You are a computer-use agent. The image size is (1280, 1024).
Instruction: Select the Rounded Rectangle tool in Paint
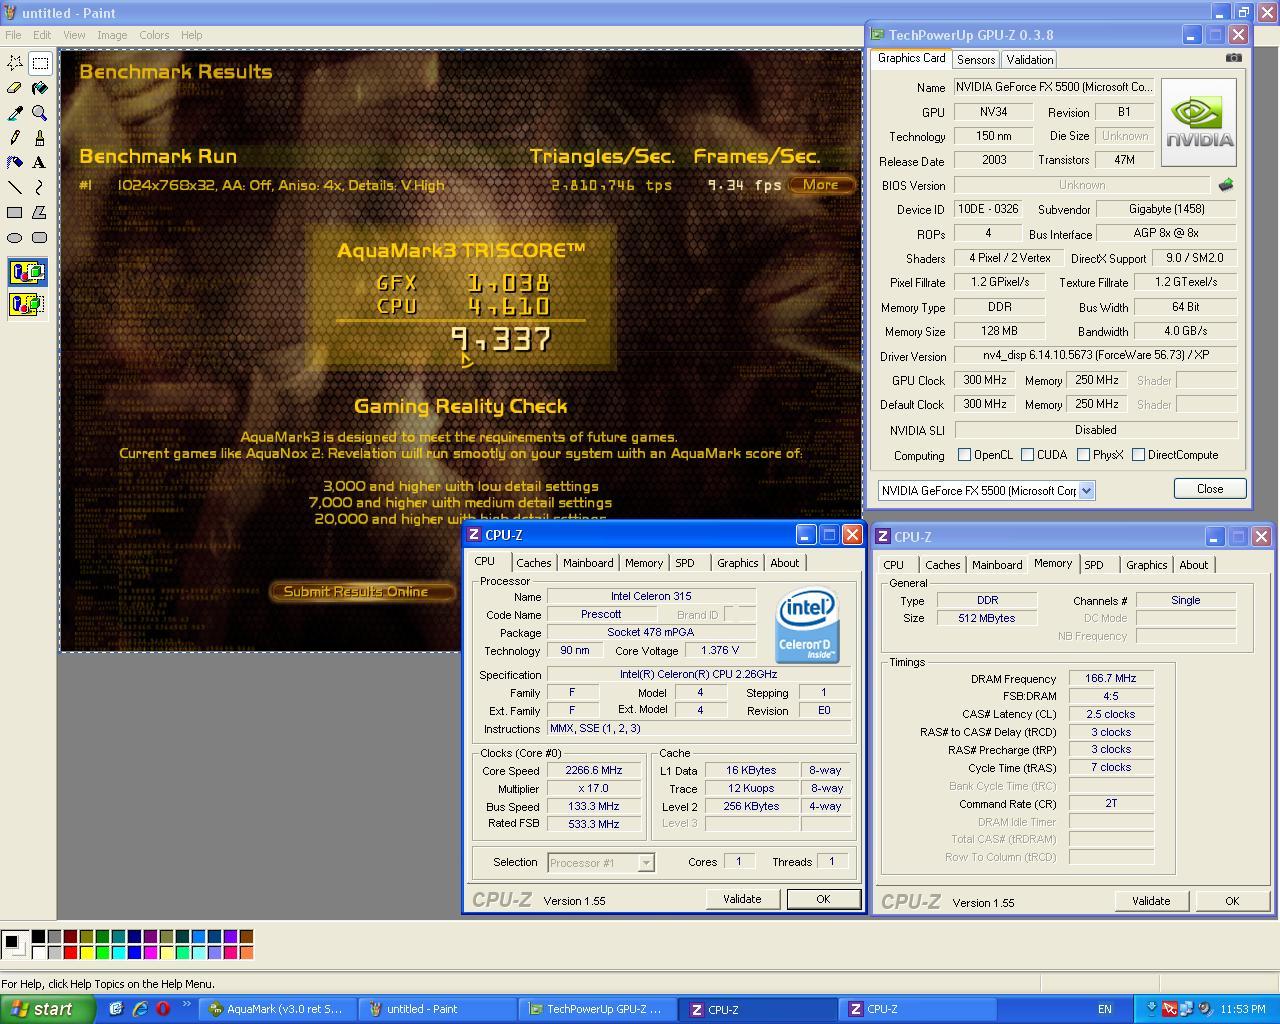coord(40,237)
